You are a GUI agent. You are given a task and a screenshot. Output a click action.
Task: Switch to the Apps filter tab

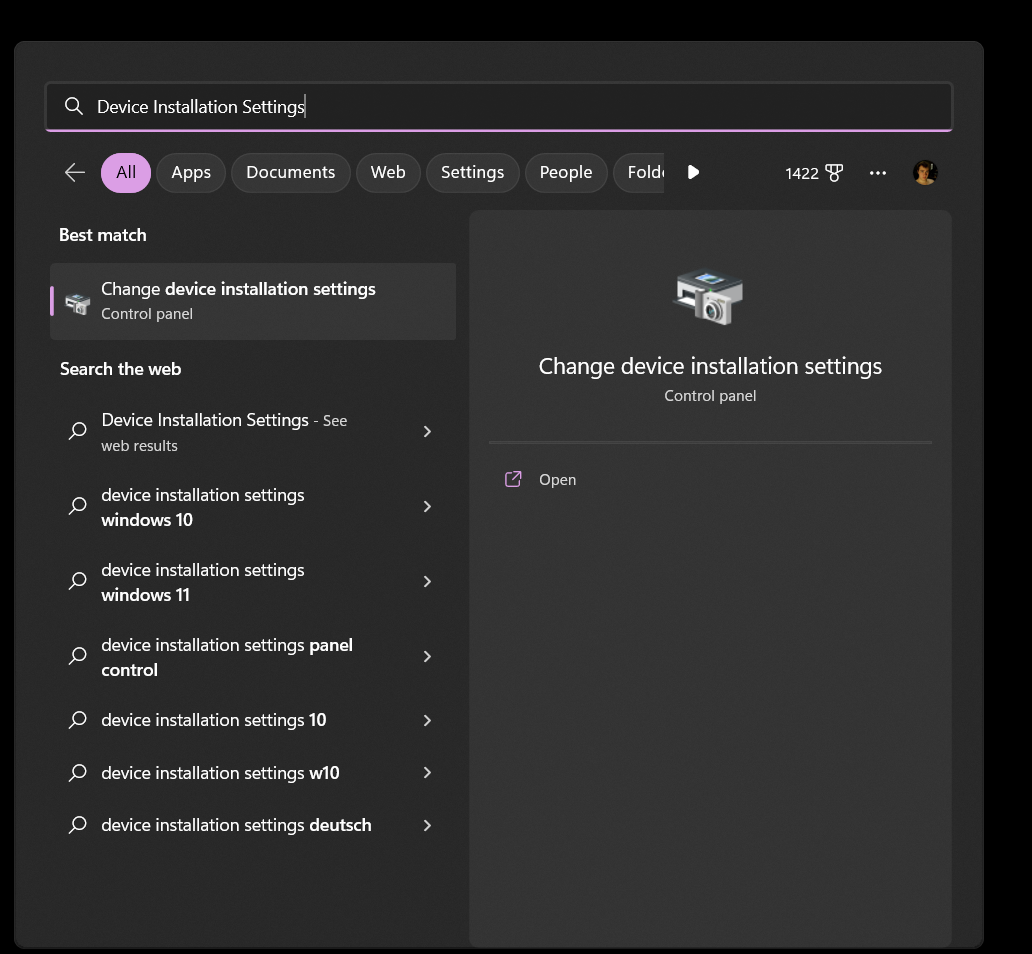[191, 172]
